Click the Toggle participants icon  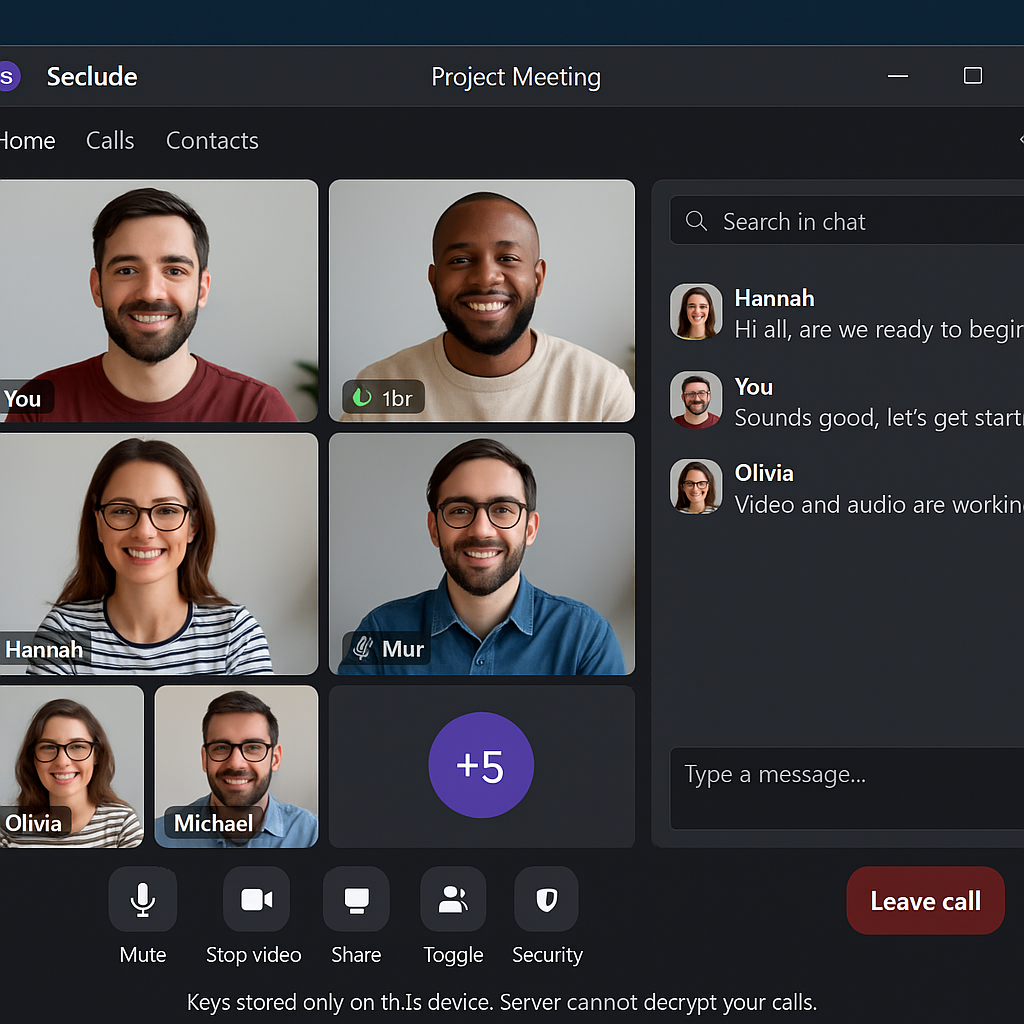[x=453, y=900]
